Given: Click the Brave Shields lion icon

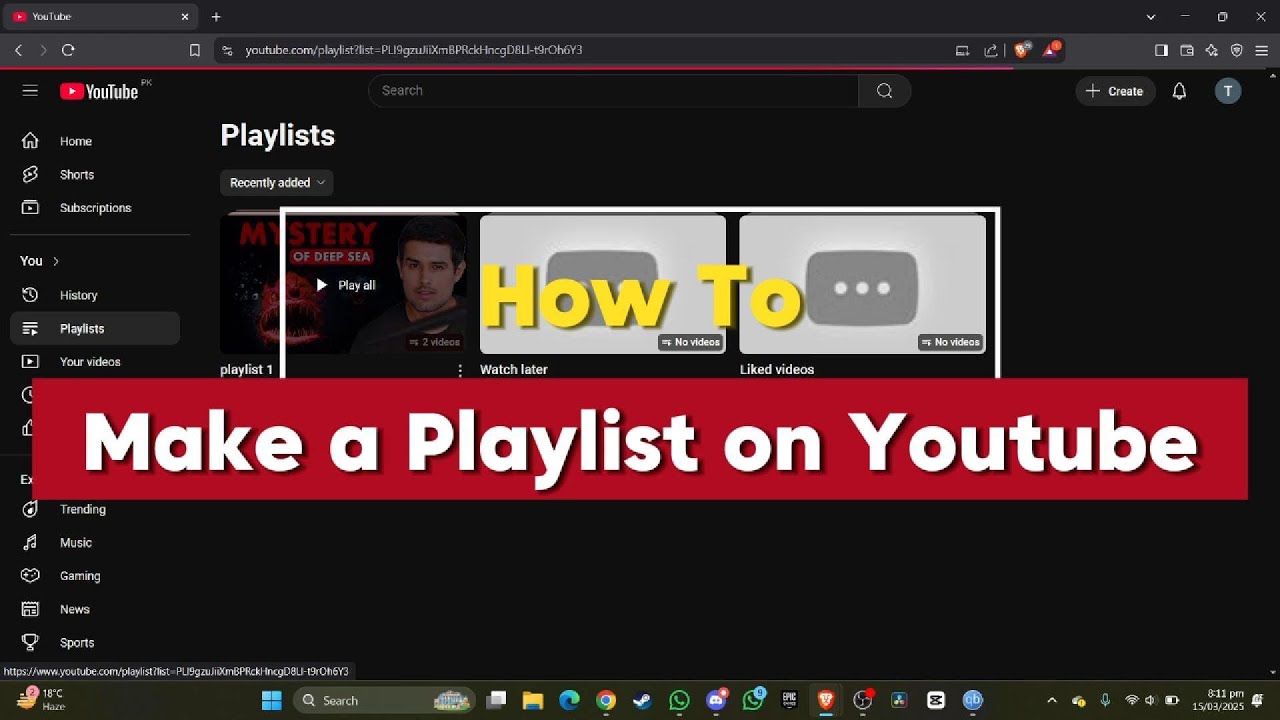Looking at the screenshot, I should tap(1022, 50).
